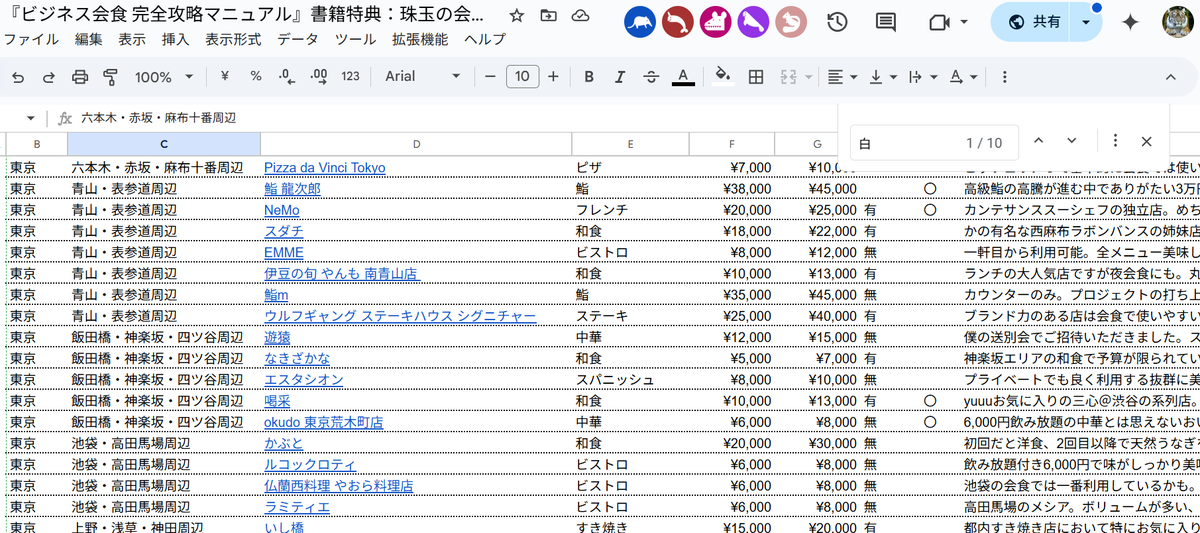Toggle bold formatting
Screen dimensions: 1200x533
[589, 77]
